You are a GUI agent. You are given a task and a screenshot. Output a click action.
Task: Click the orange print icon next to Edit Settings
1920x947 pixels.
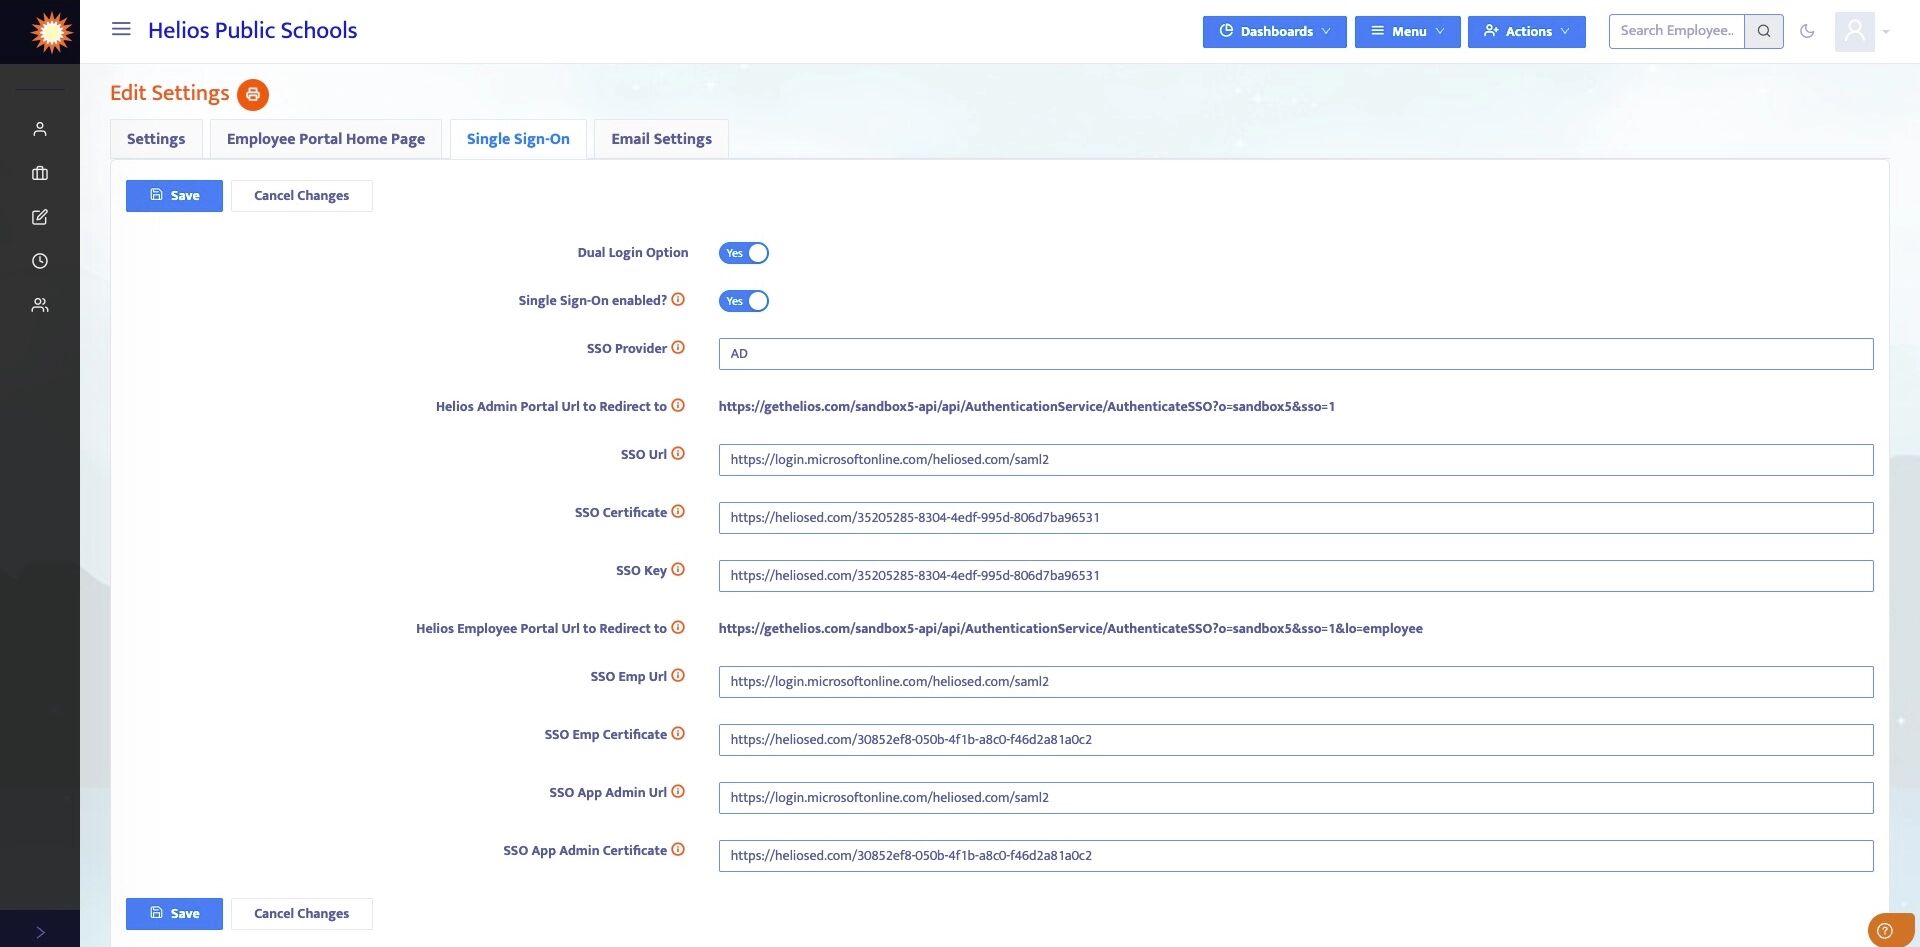pos(253,94)
